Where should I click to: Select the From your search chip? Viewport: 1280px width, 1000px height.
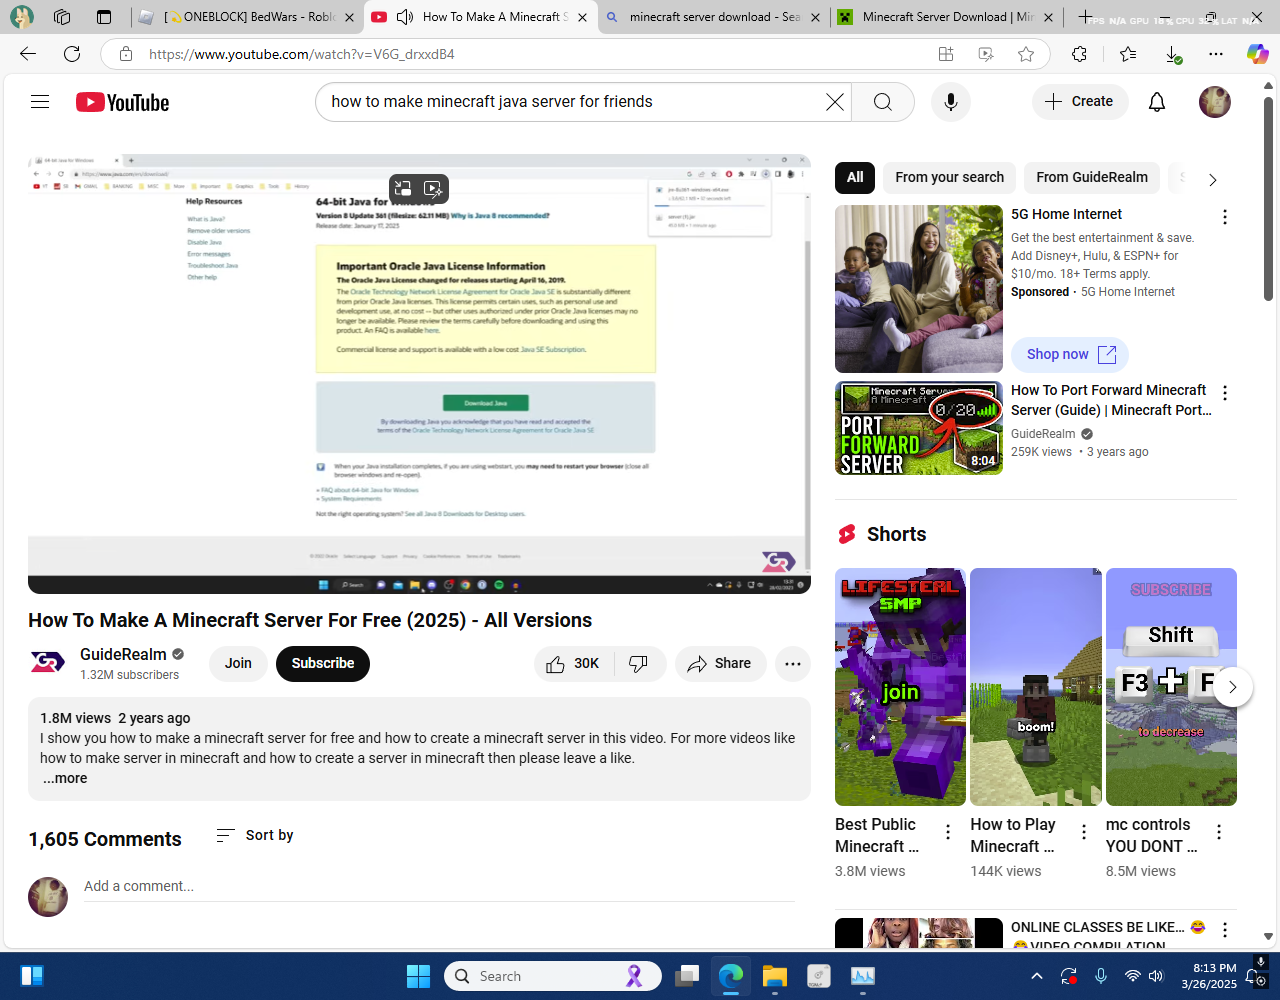(949, 177)
